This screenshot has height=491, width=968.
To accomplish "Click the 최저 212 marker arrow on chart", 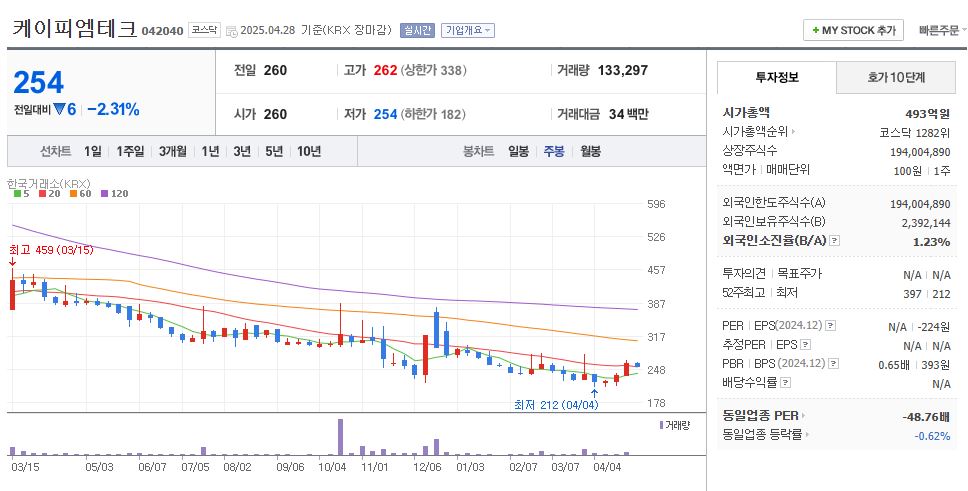I will click(x=594, y=393).
